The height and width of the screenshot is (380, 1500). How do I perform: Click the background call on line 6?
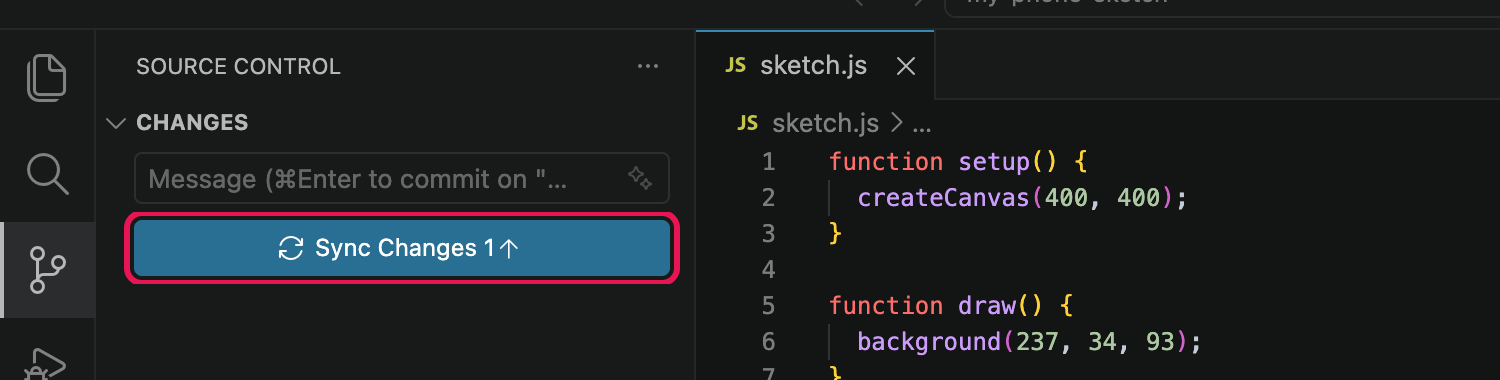tap(929, 341)
